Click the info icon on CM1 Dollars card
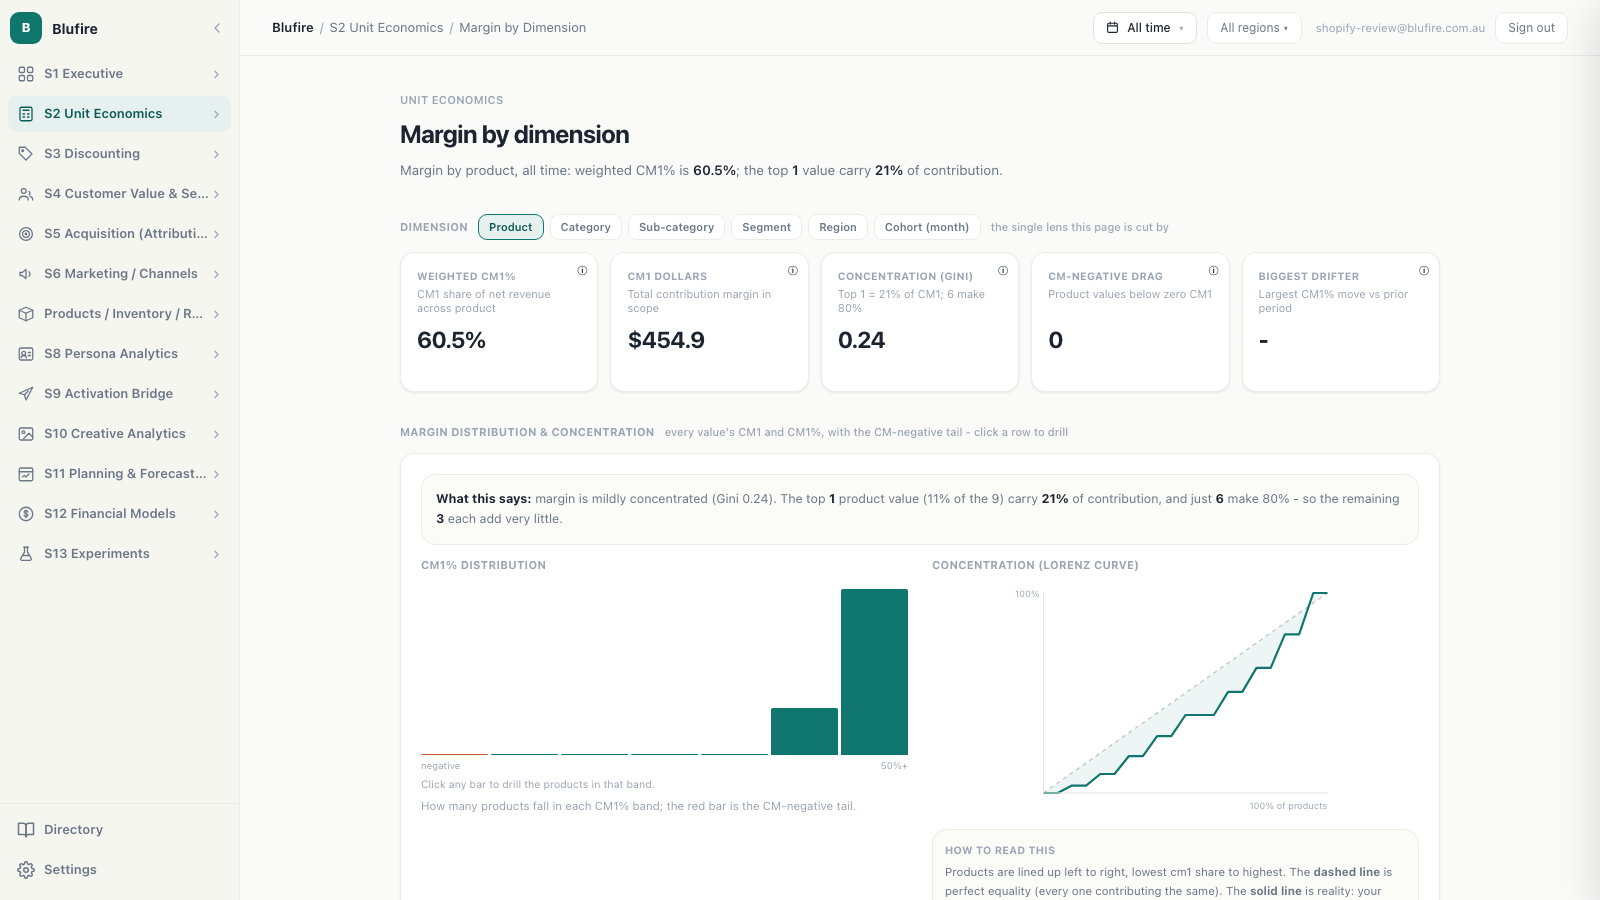The width and height of the screenshot is (1600, 900). pos(793,271)
